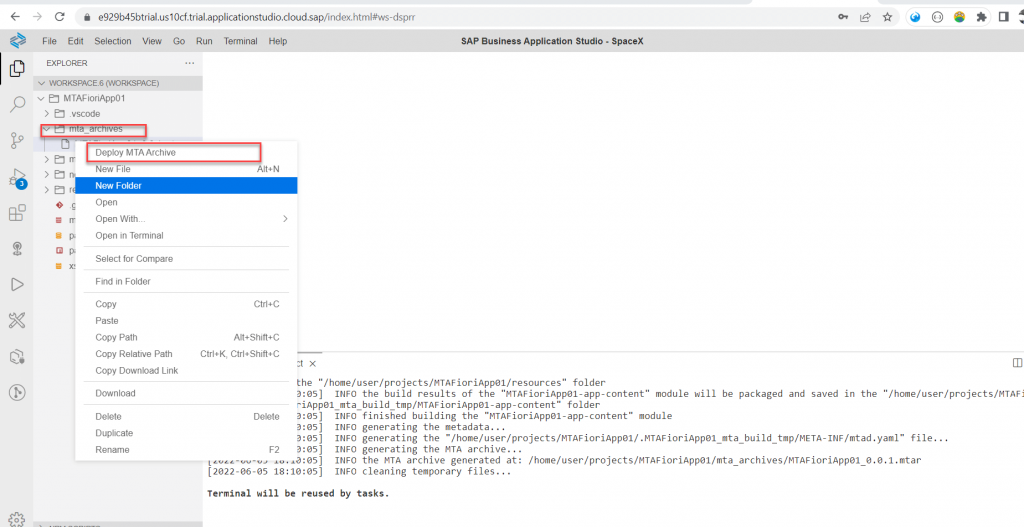
Task: Select New Folder in context menu
Action: coord(187,185)
